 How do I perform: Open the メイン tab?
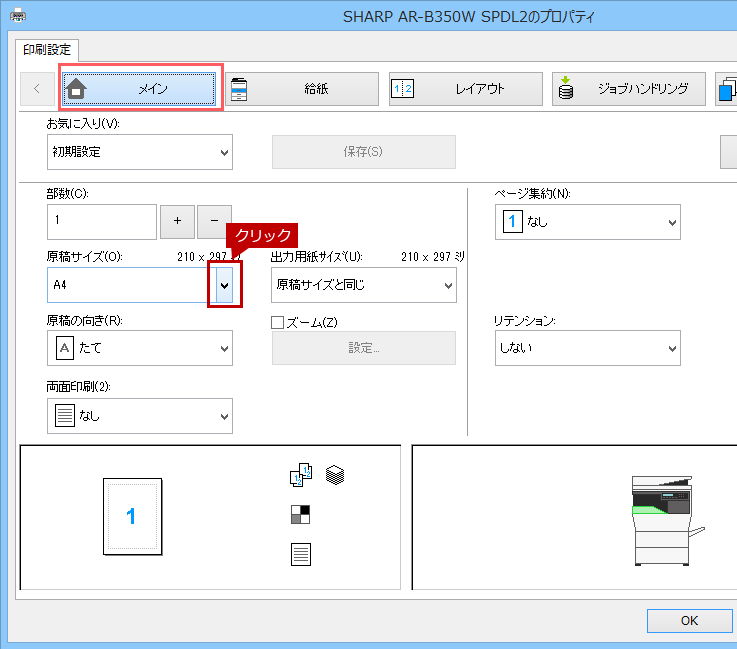tap(139, 88)
